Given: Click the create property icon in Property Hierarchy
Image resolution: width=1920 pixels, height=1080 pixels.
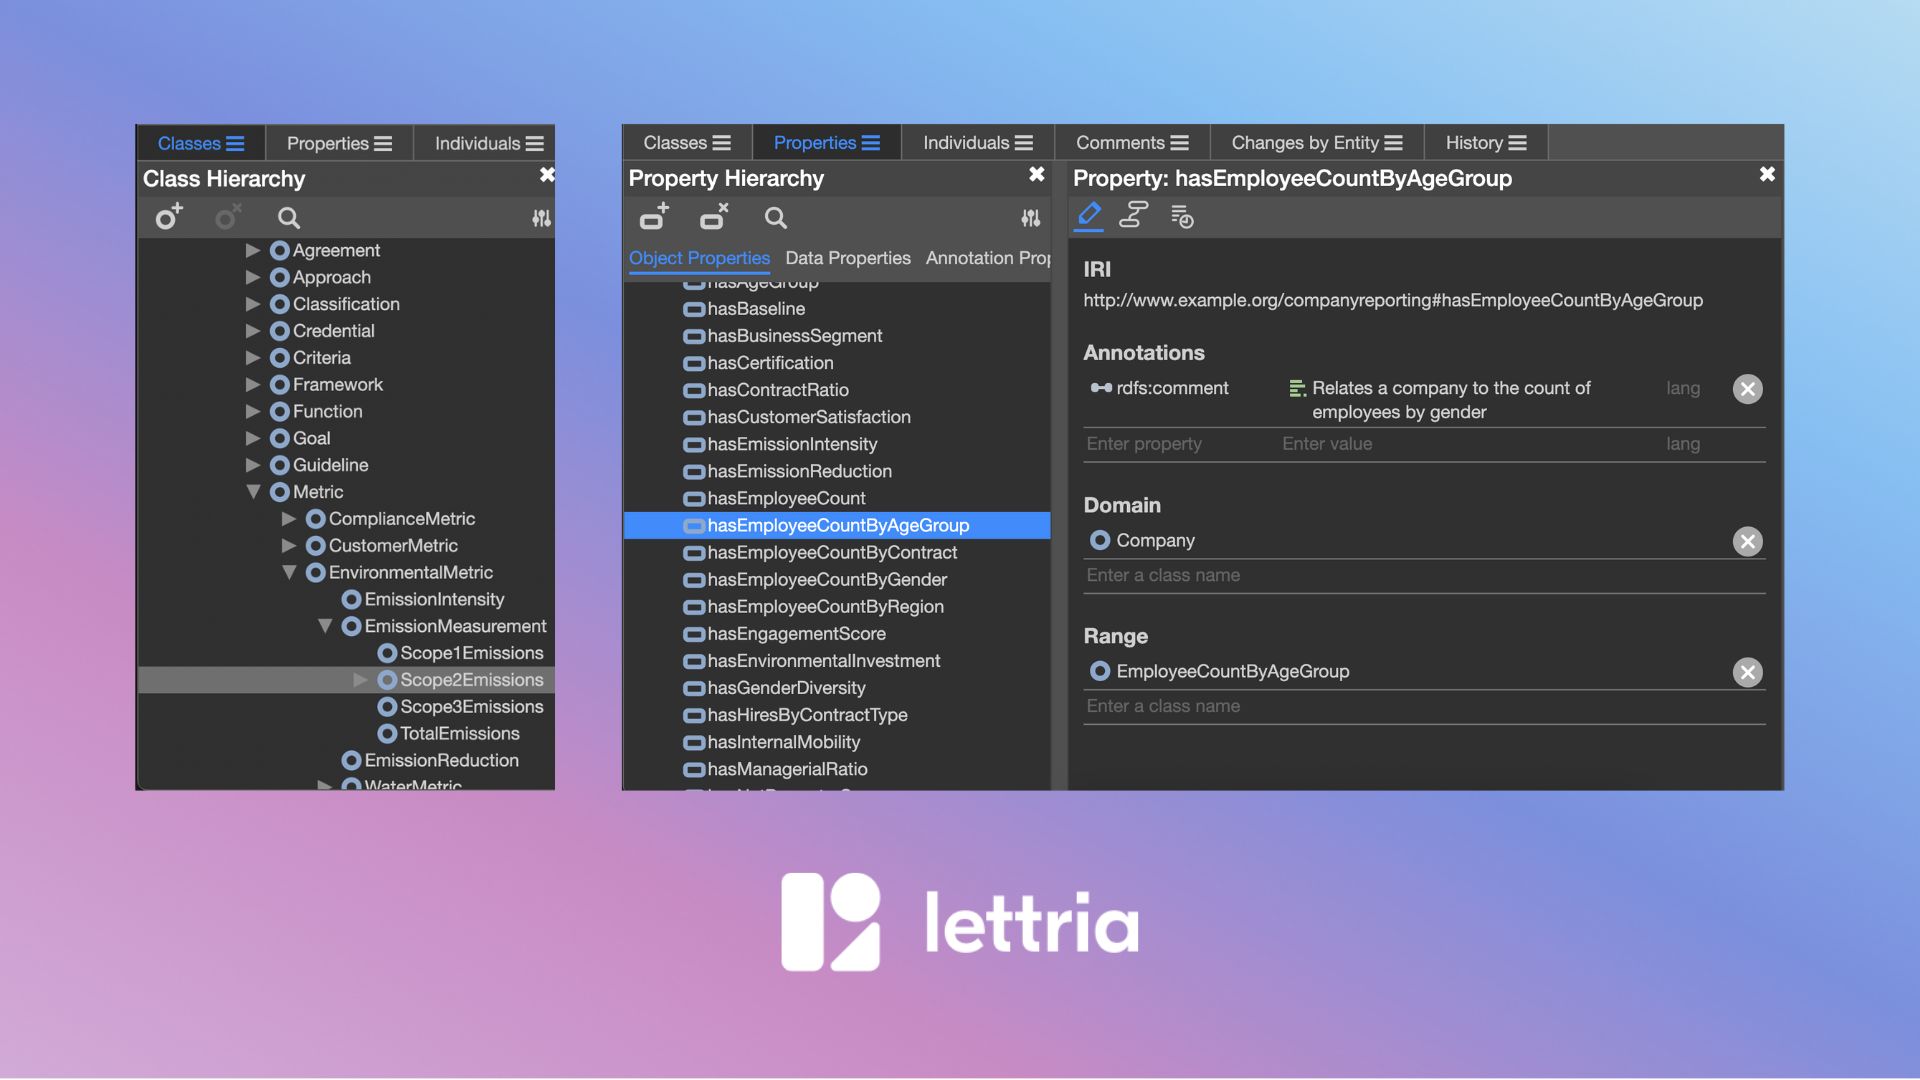Looking at the screenshot, I should coord(654,217).
